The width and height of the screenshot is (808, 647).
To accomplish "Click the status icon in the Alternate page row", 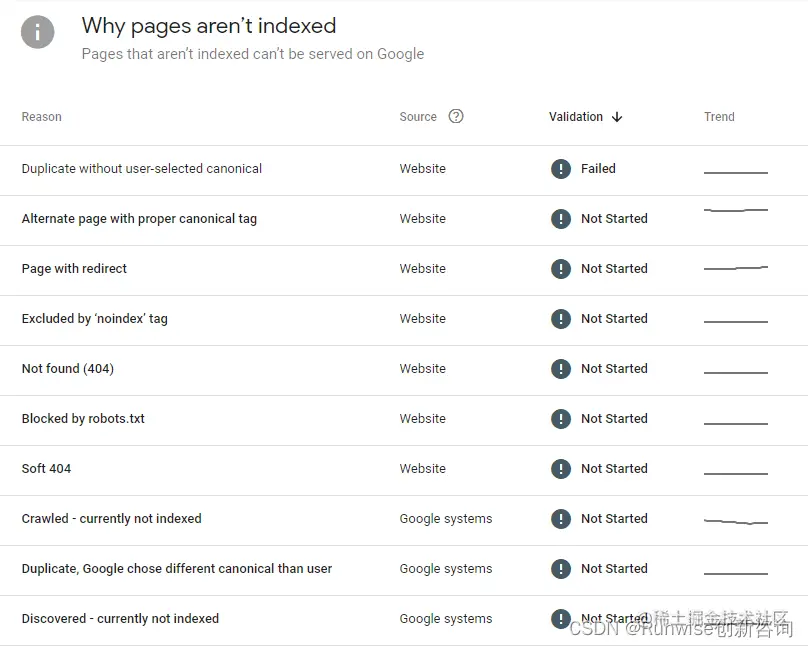I will click(x=561, y=218).
